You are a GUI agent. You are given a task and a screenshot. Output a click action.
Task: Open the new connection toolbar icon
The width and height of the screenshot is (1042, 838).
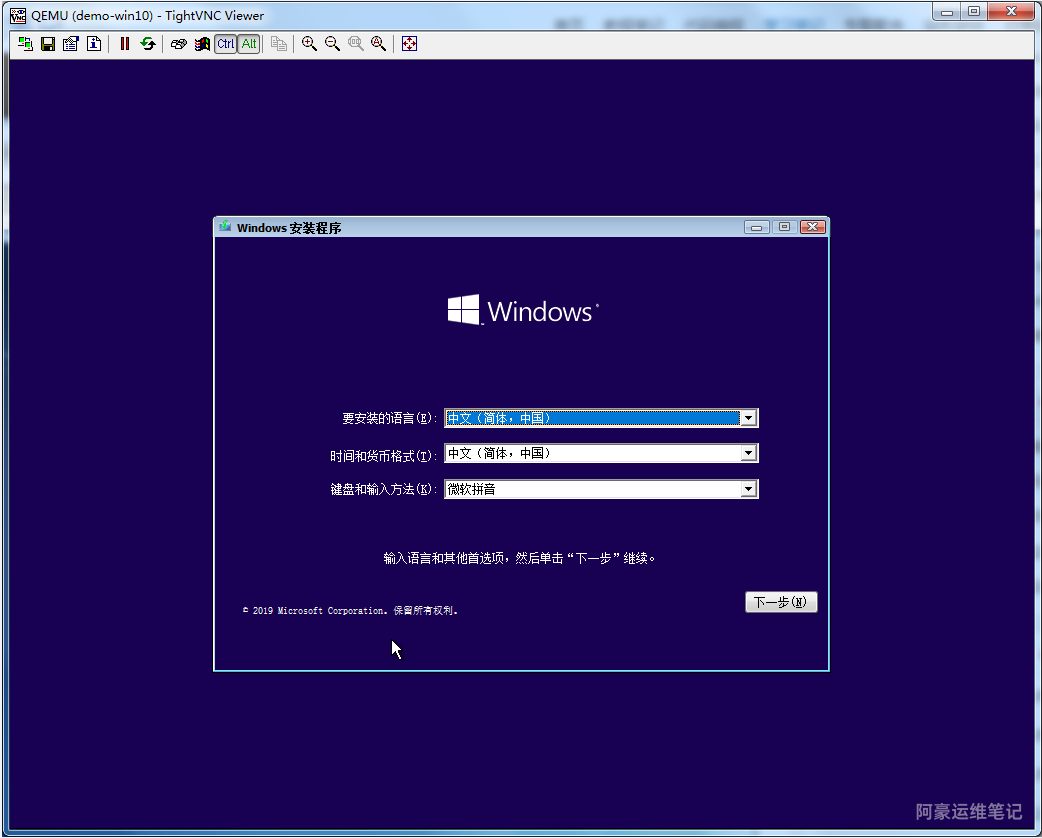[x=25, y=44]
